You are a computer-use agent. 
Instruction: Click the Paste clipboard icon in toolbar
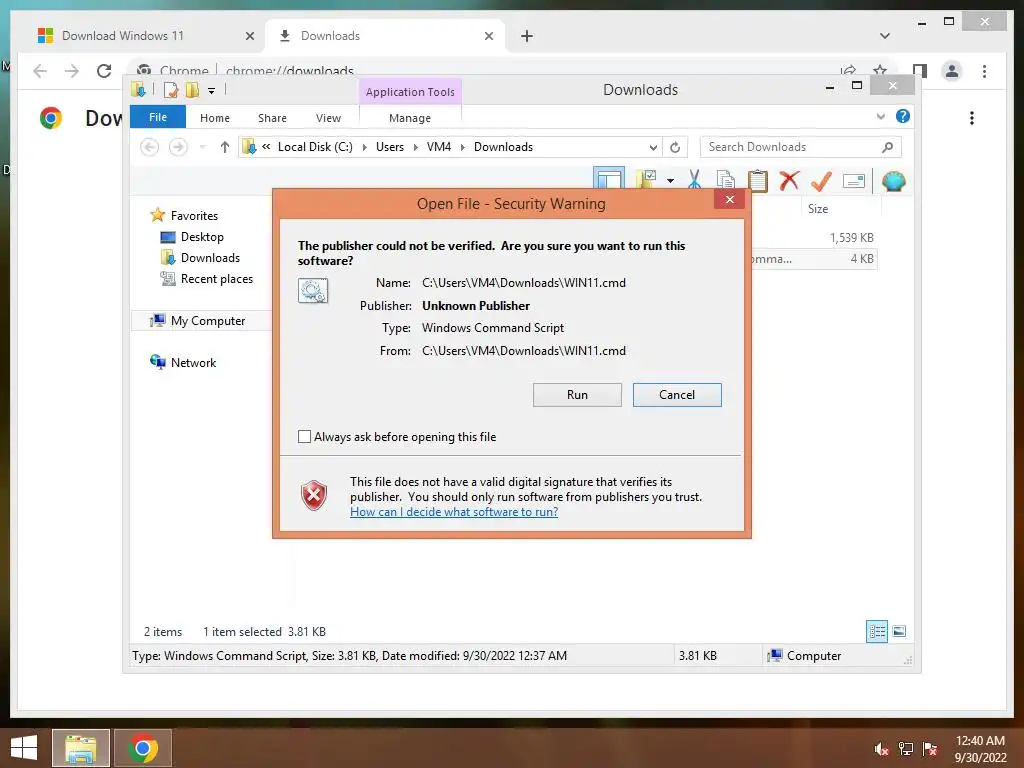click(758, 180)
